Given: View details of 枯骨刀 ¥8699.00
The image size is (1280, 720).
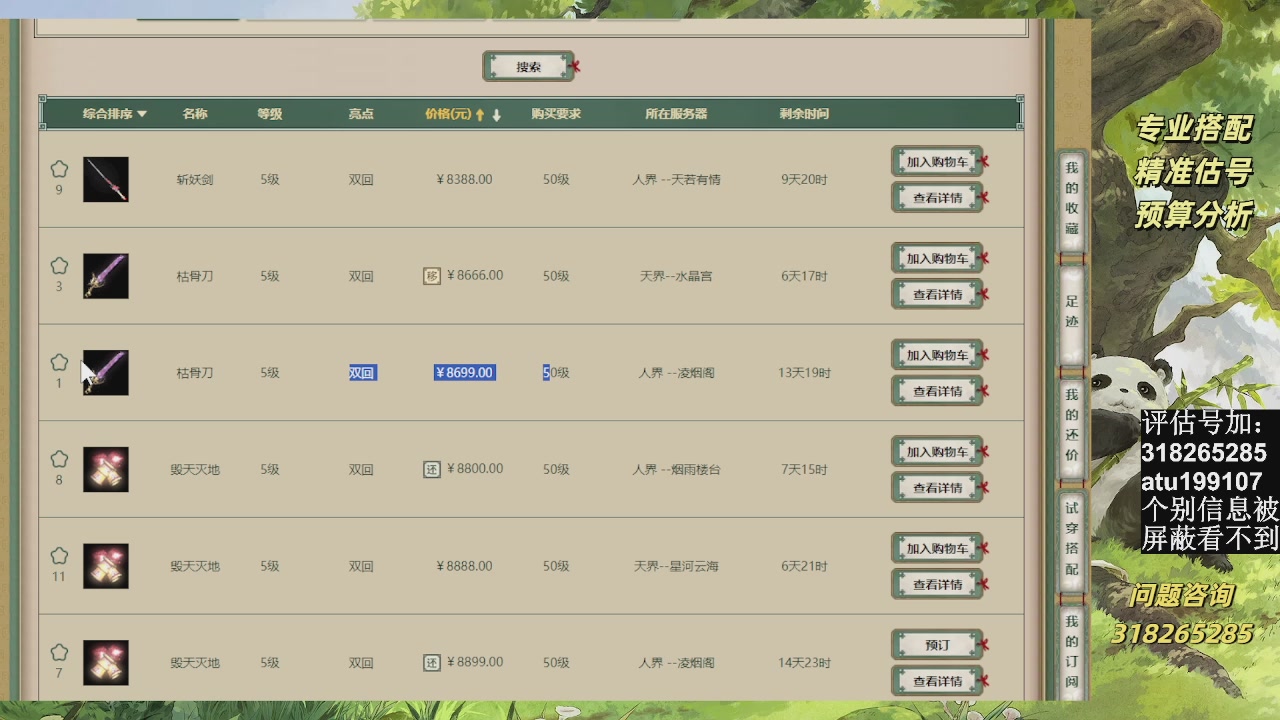Looking at the screenshot, I should [937, 391].
